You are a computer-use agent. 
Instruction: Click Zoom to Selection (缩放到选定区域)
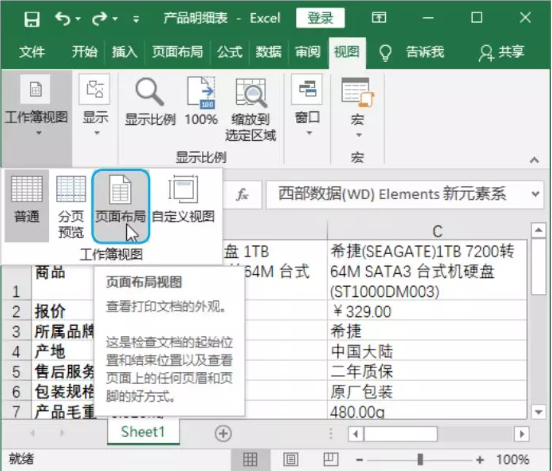coord(250,110)
